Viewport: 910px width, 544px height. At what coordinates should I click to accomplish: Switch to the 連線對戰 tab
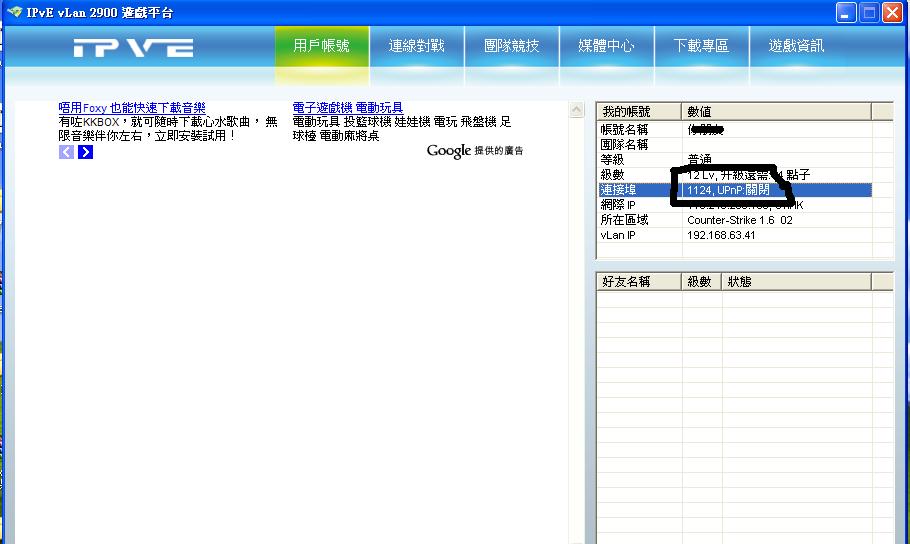coord(416,46)
